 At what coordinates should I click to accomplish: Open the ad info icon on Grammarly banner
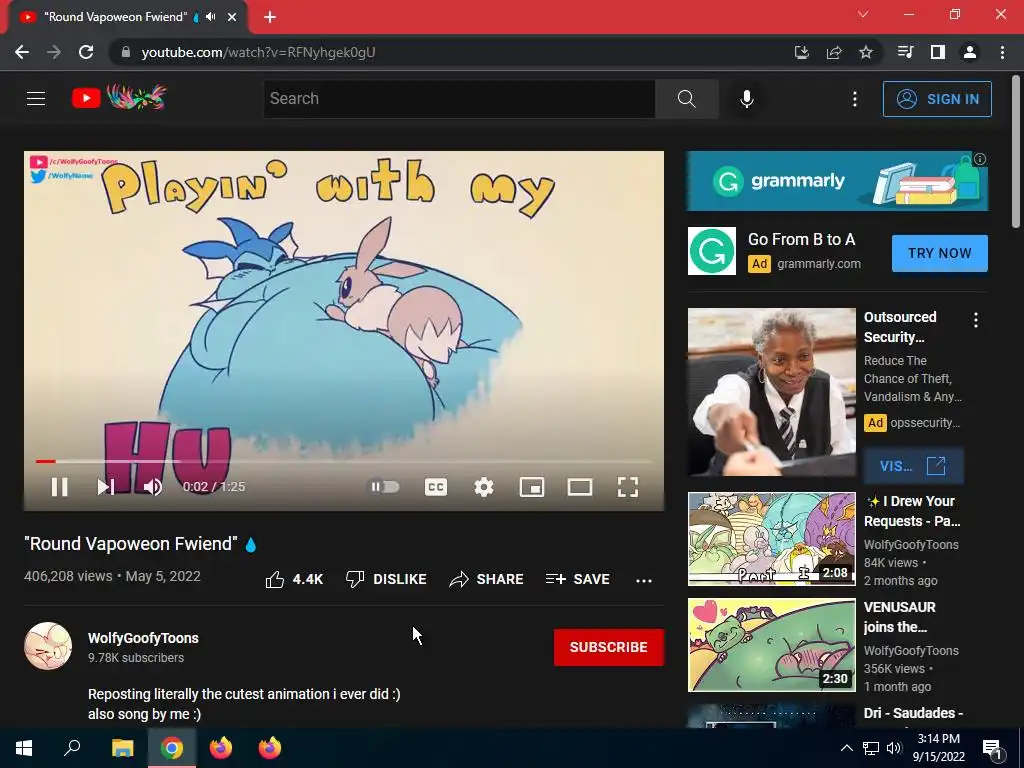[x=980, y=159]
